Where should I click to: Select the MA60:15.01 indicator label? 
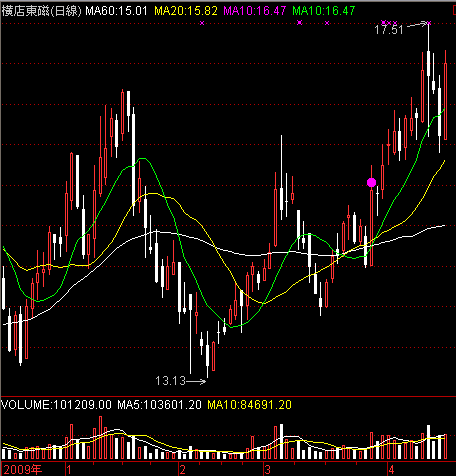pyautogui.click(x=116, y=11)
